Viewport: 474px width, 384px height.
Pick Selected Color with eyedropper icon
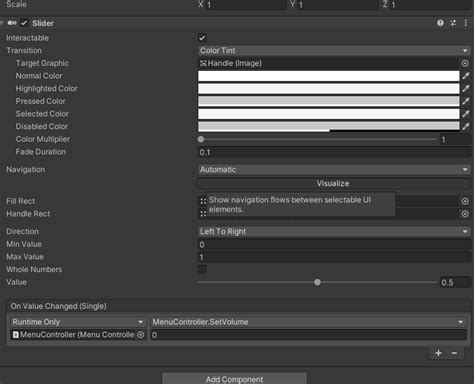click(x=466, y=114)
